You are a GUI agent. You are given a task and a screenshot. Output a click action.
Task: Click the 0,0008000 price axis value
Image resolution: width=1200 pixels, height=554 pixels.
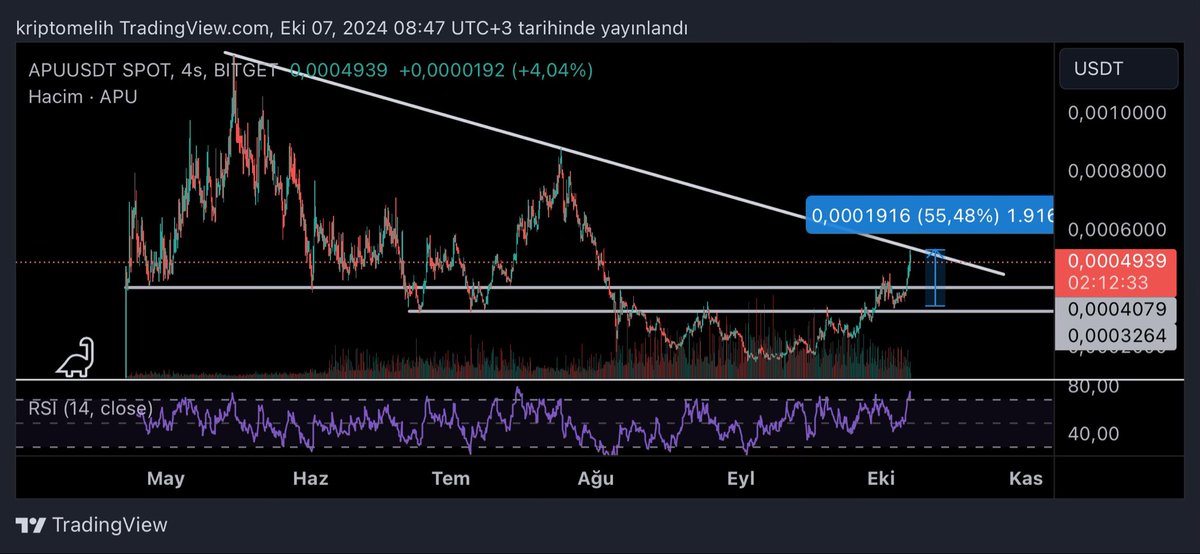(1118, 171)
